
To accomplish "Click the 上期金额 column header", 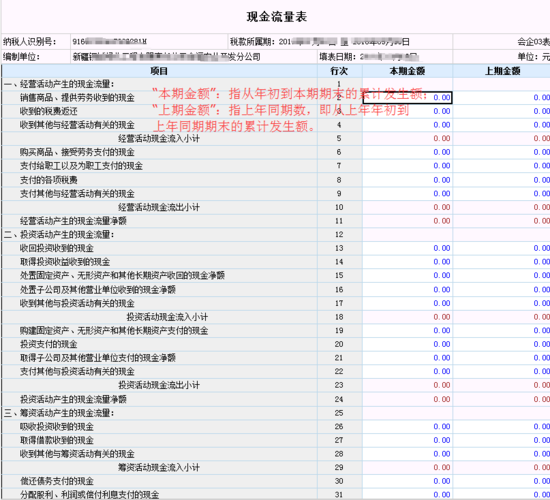I will pos(502,71).
